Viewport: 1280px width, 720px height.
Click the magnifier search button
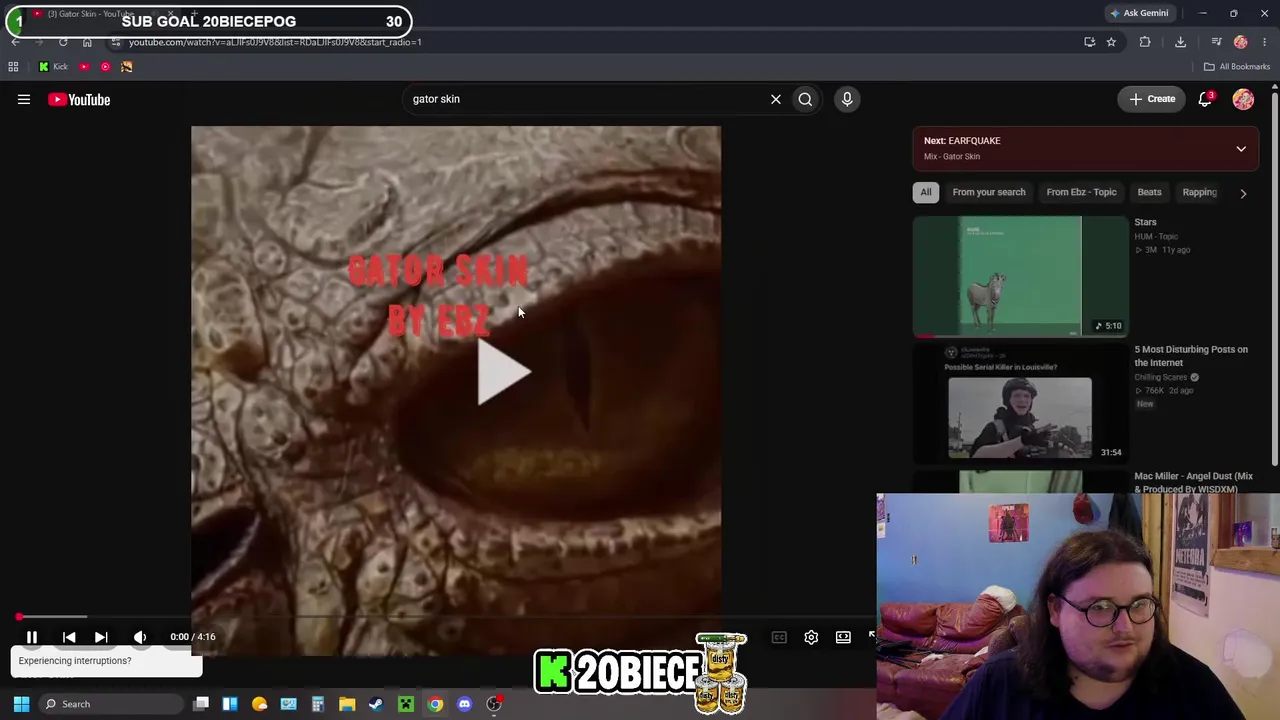(x=805, y=99)
